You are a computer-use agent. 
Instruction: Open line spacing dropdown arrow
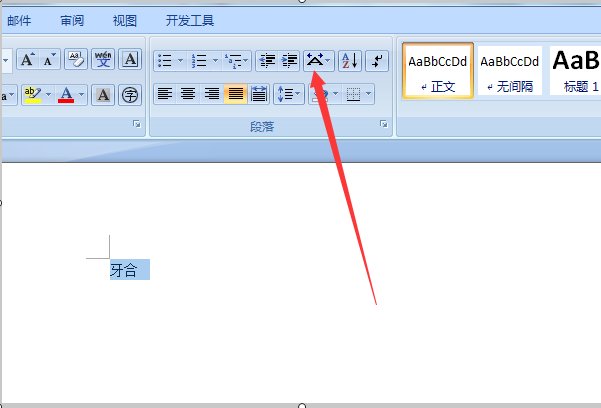pos(298,94)
